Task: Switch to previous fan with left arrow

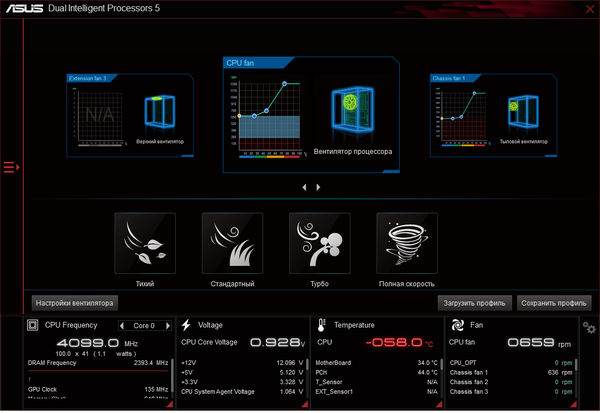Action: click(304, 187)
